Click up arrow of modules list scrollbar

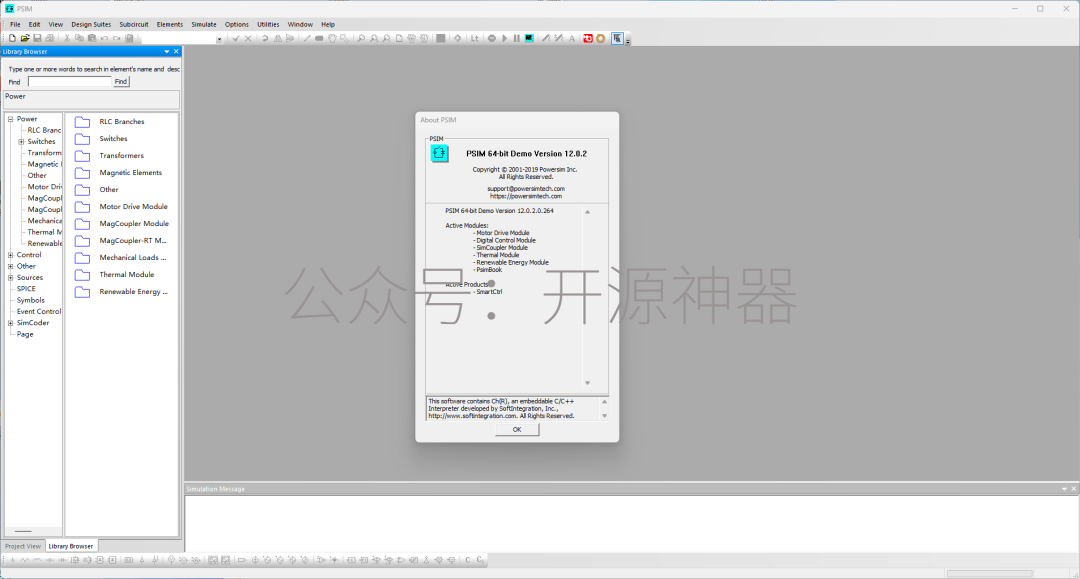(x=588, y=212)
